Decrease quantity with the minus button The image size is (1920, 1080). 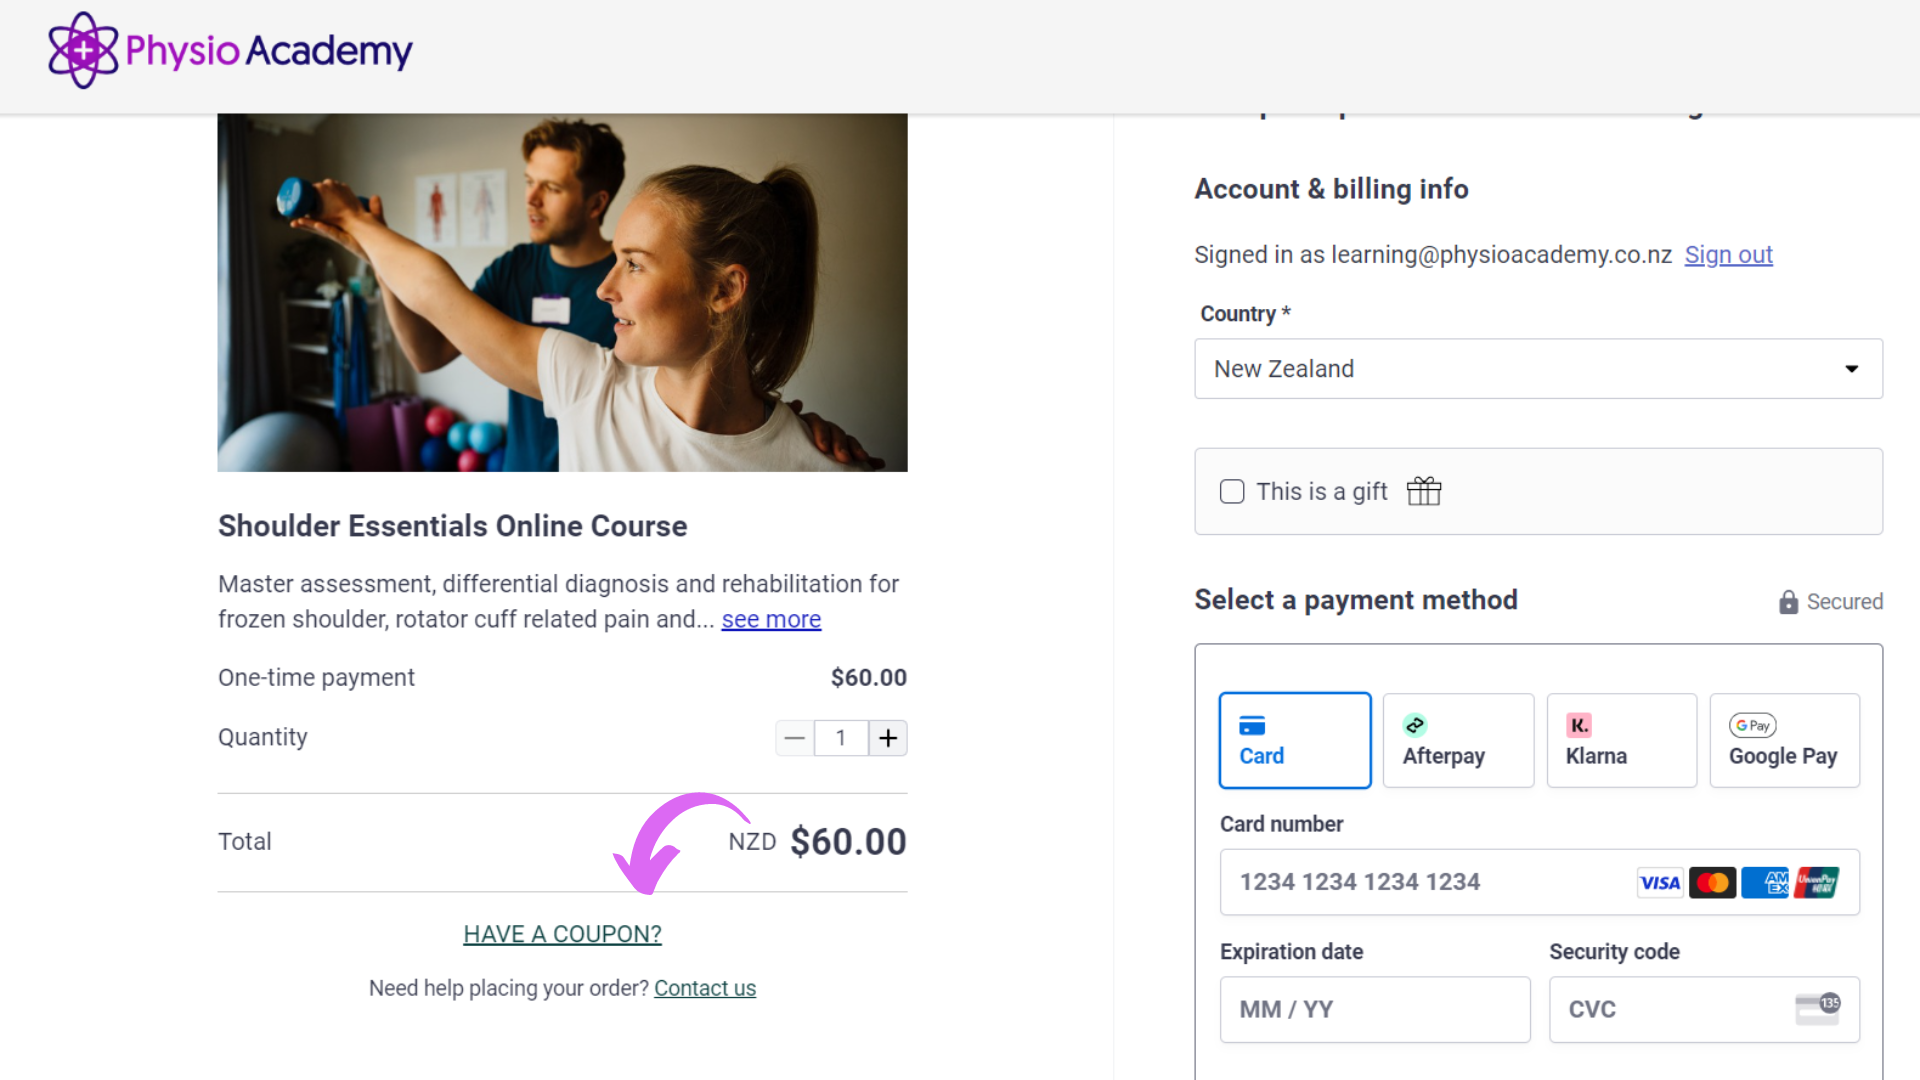(795, 738)
